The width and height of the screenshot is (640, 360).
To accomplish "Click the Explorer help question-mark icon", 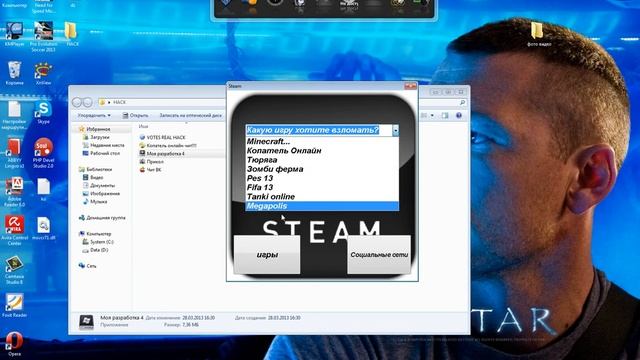I will pos(459,116).
